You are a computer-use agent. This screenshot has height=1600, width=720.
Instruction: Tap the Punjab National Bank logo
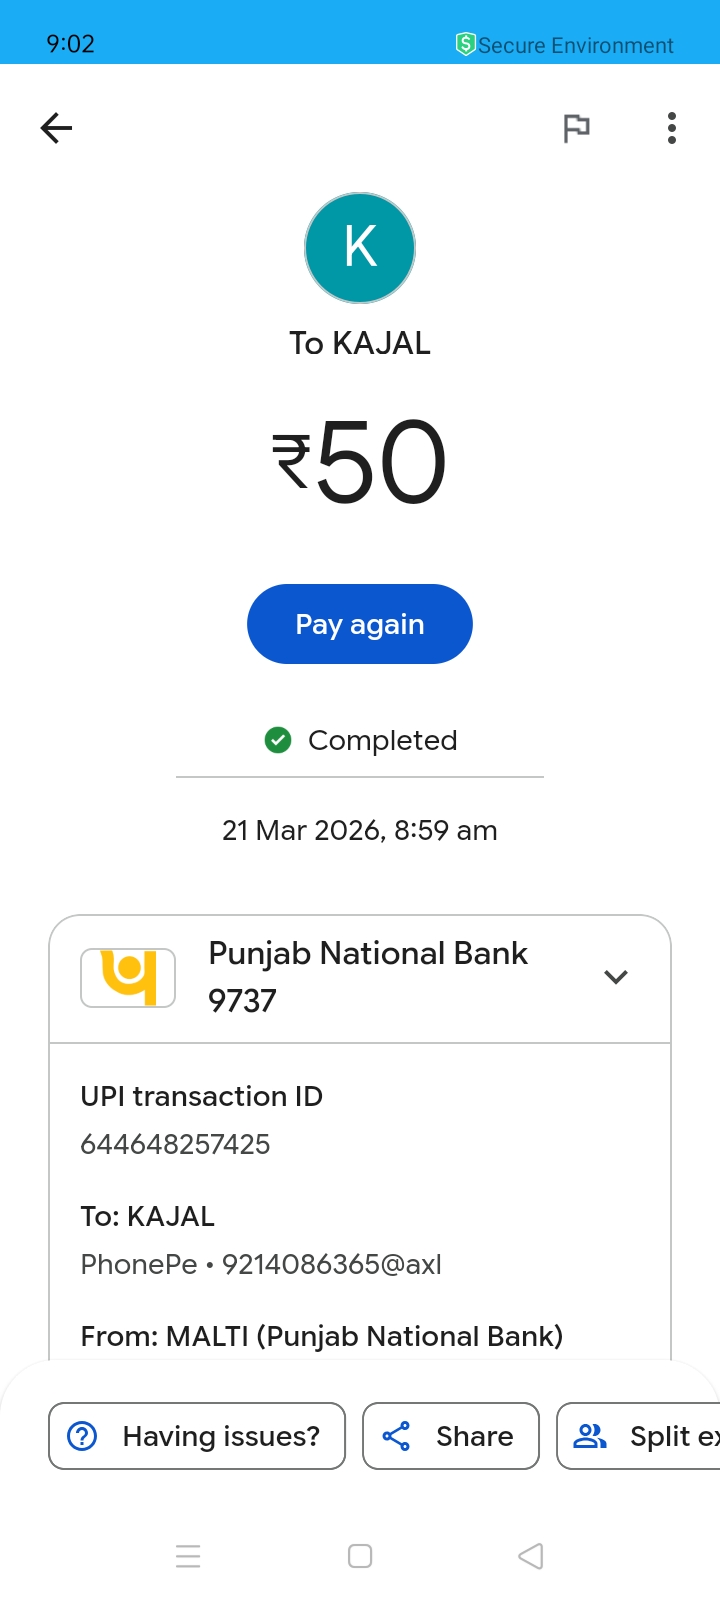coord(128,977)
